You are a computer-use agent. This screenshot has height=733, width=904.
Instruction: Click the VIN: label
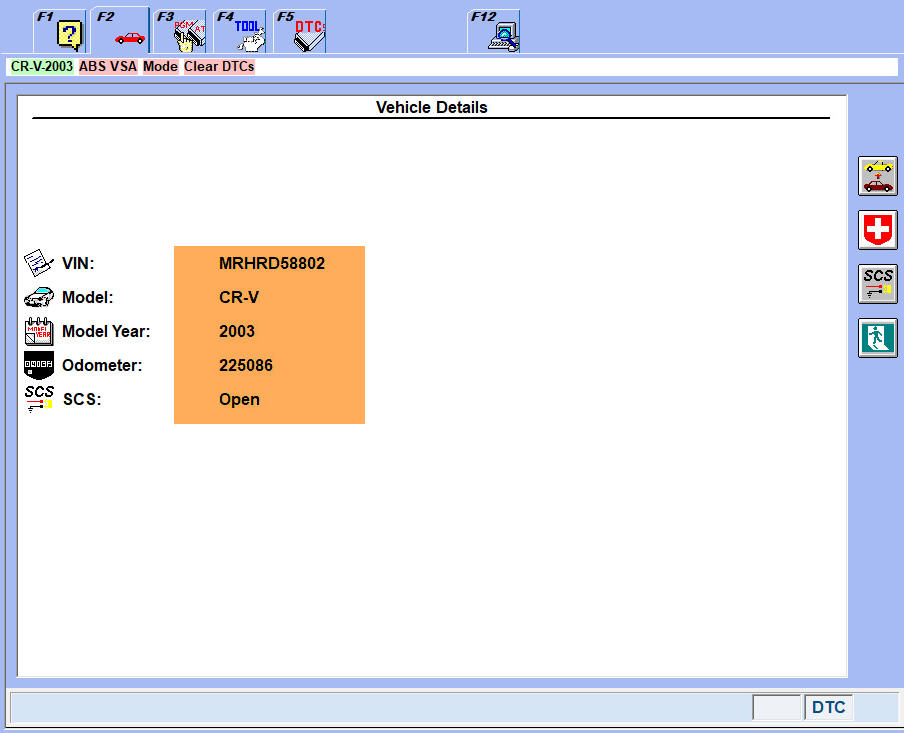pos(78,264)
